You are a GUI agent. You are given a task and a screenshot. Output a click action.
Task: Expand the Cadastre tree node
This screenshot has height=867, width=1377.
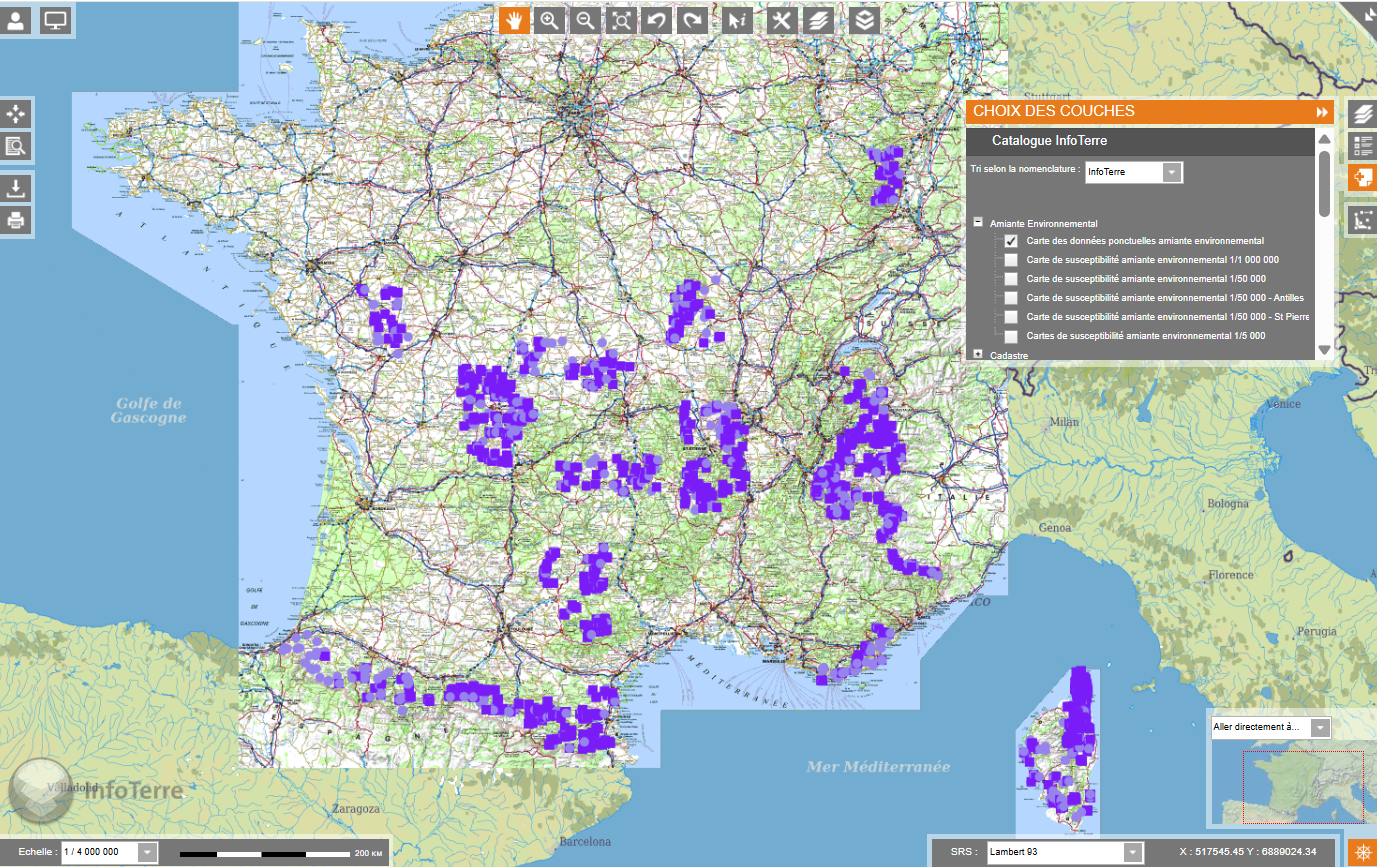(x=978, y=354)
